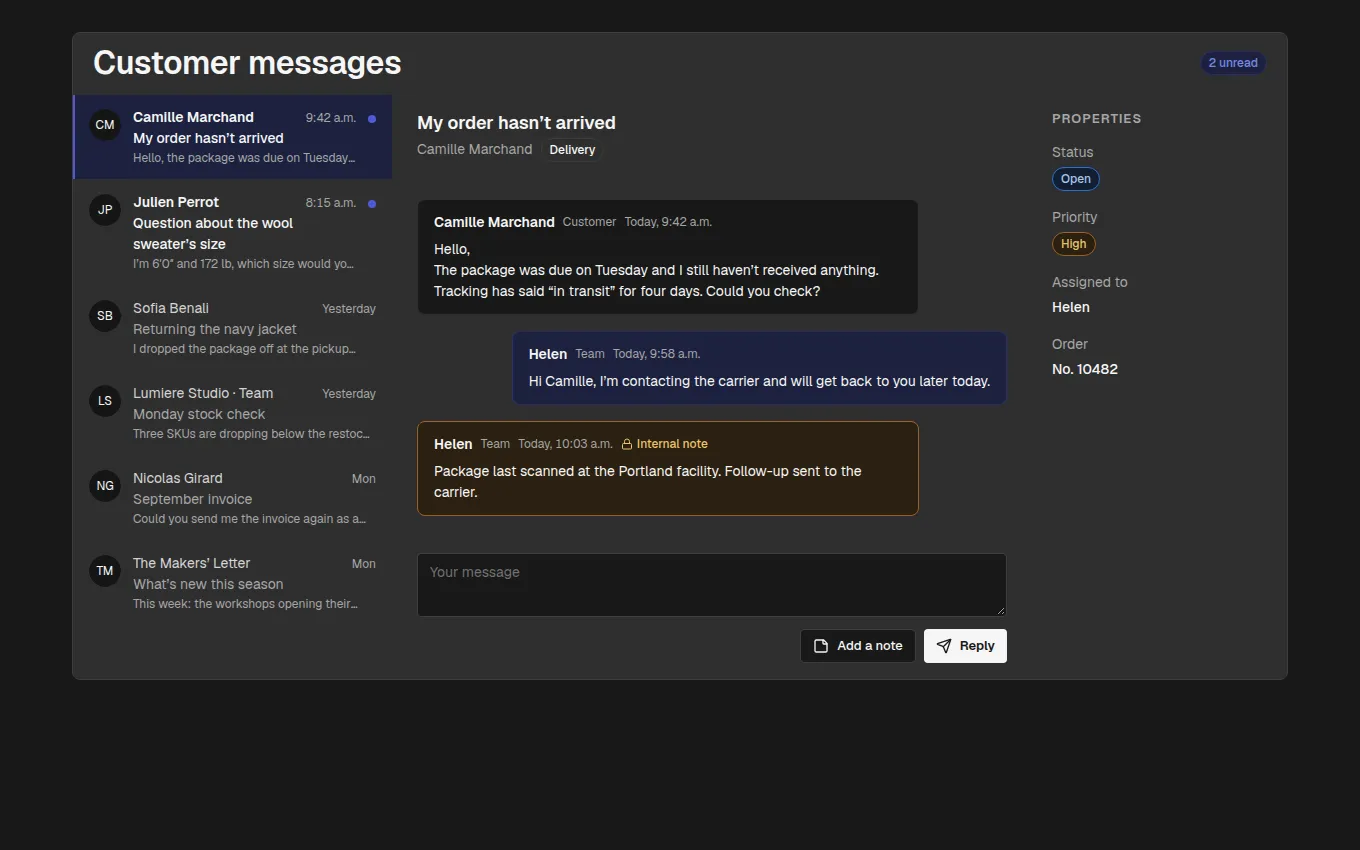This screenshot has width=1360, height=850.
Task: Click the lock icon beside Internal note
Action: click(x=627, y=444)
